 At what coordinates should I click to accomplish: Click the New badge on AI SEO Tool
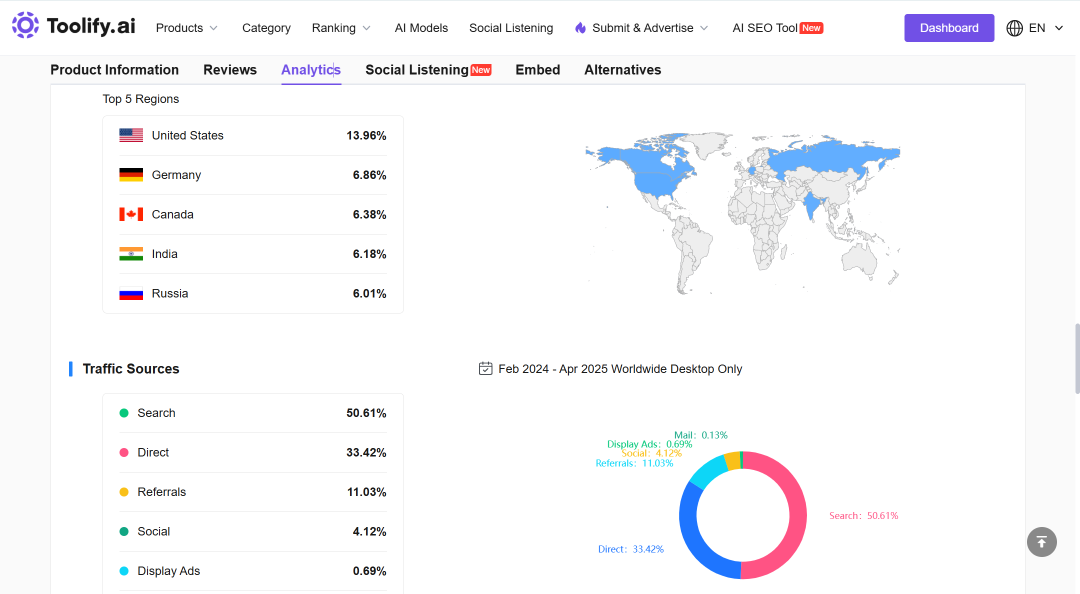(811, 28)
